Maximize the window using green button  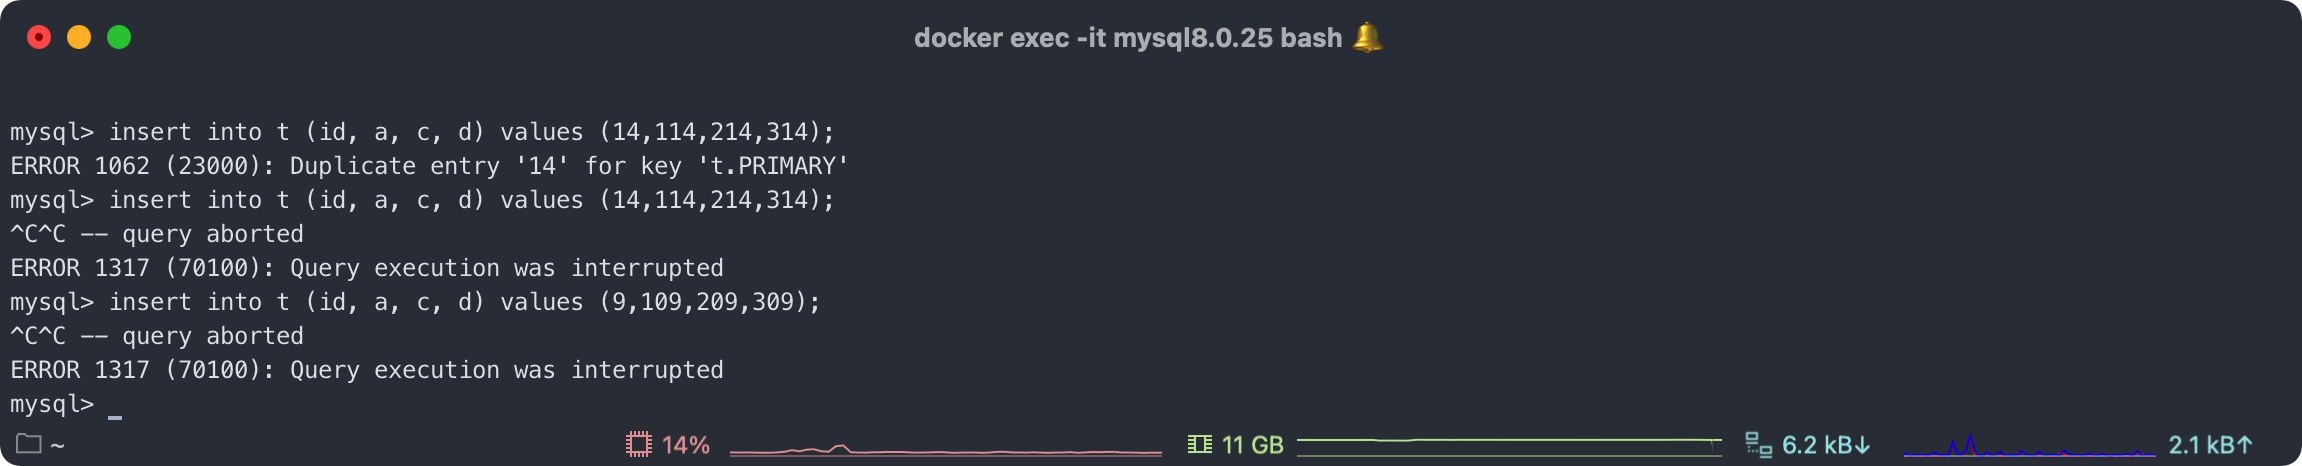coord(119,37)
